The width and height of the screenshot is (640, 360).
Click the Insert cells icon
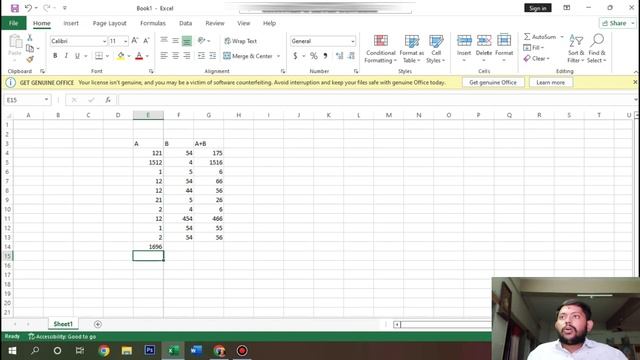(x=464, y=41)
